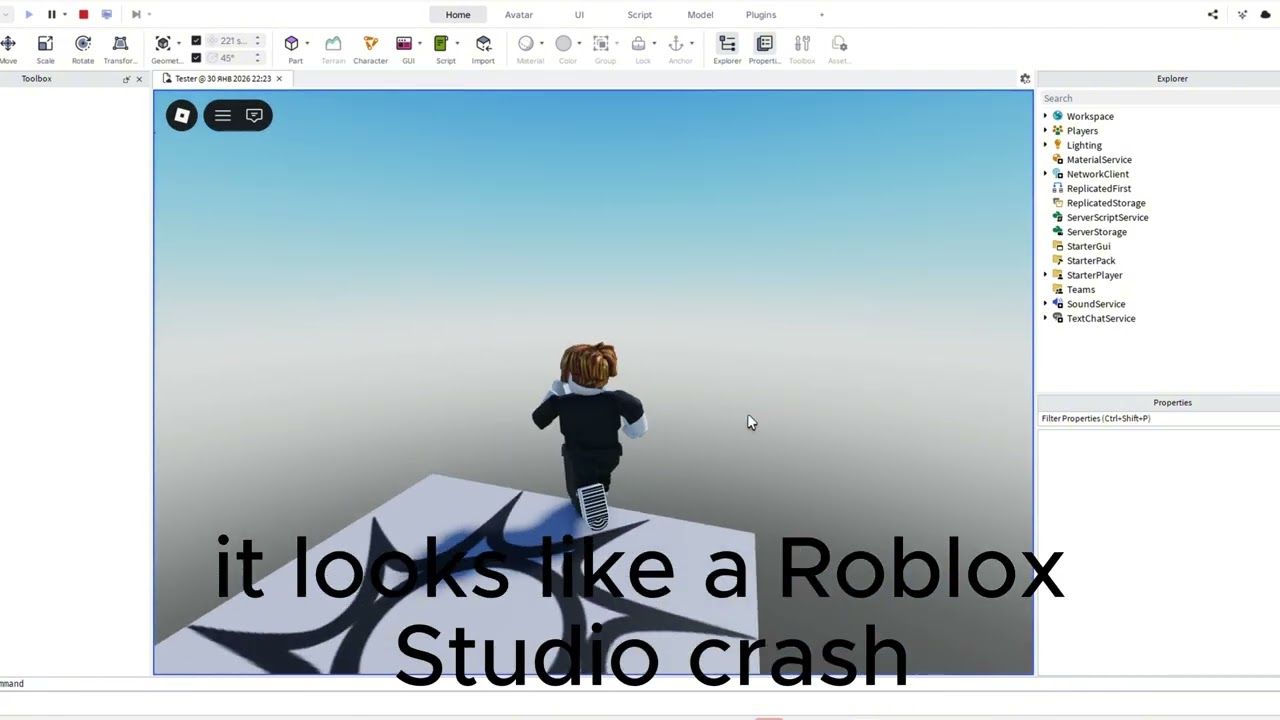1280x720 pixels.
Task: Select the Rotate tool
Action: (x=83, y=48)
